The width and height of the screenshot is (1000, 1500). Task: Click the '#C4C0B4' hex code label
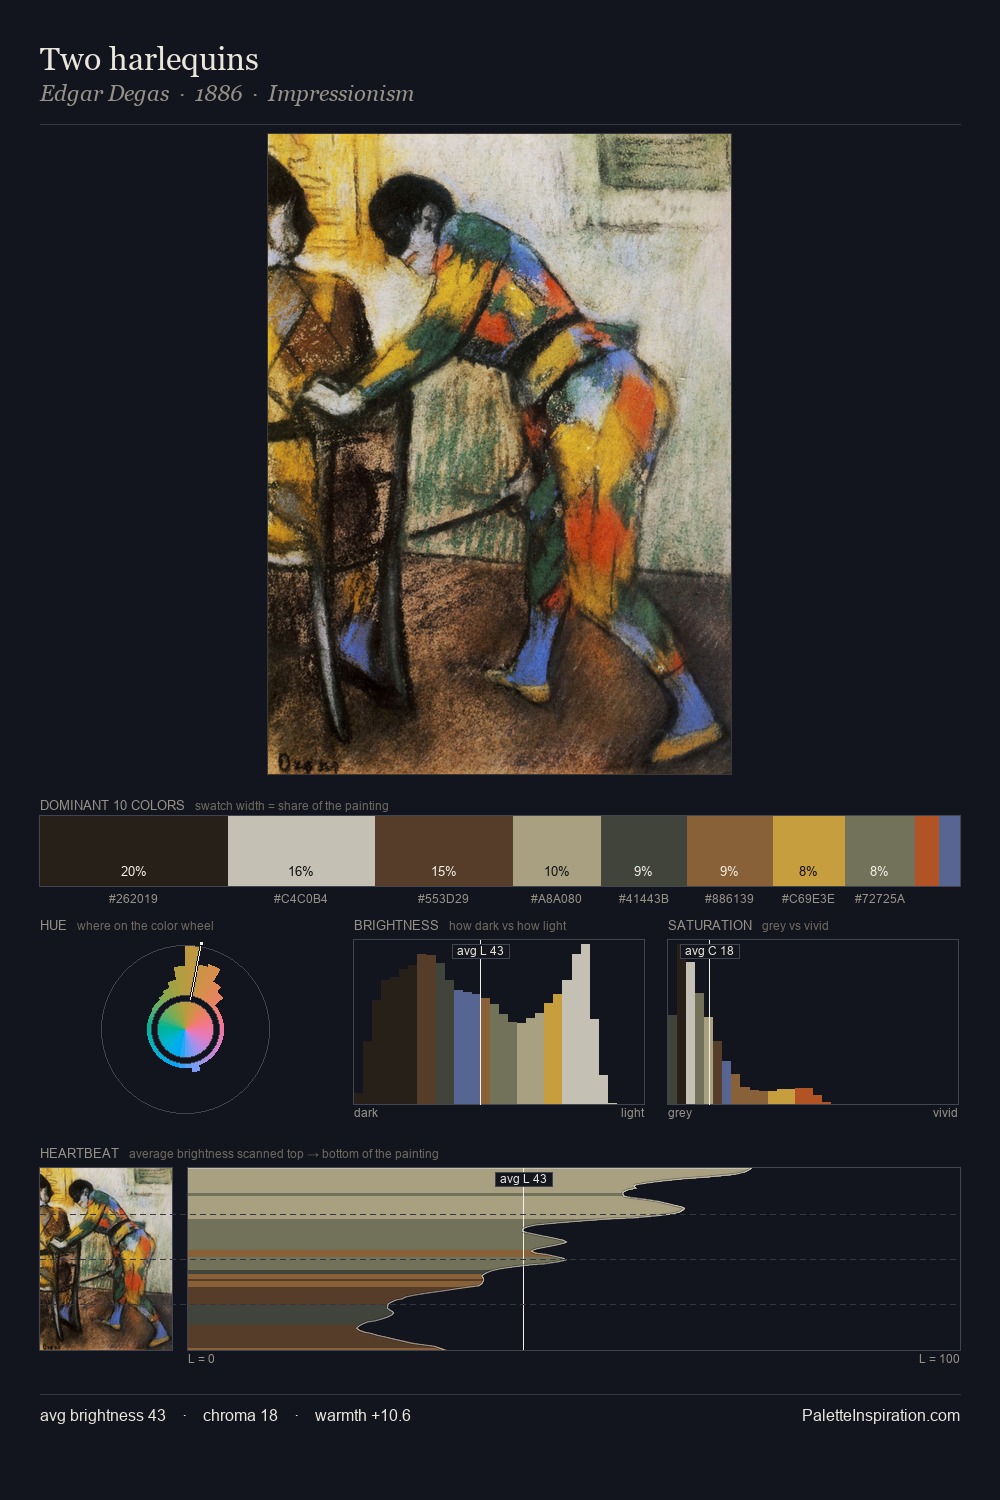(301, 899)
